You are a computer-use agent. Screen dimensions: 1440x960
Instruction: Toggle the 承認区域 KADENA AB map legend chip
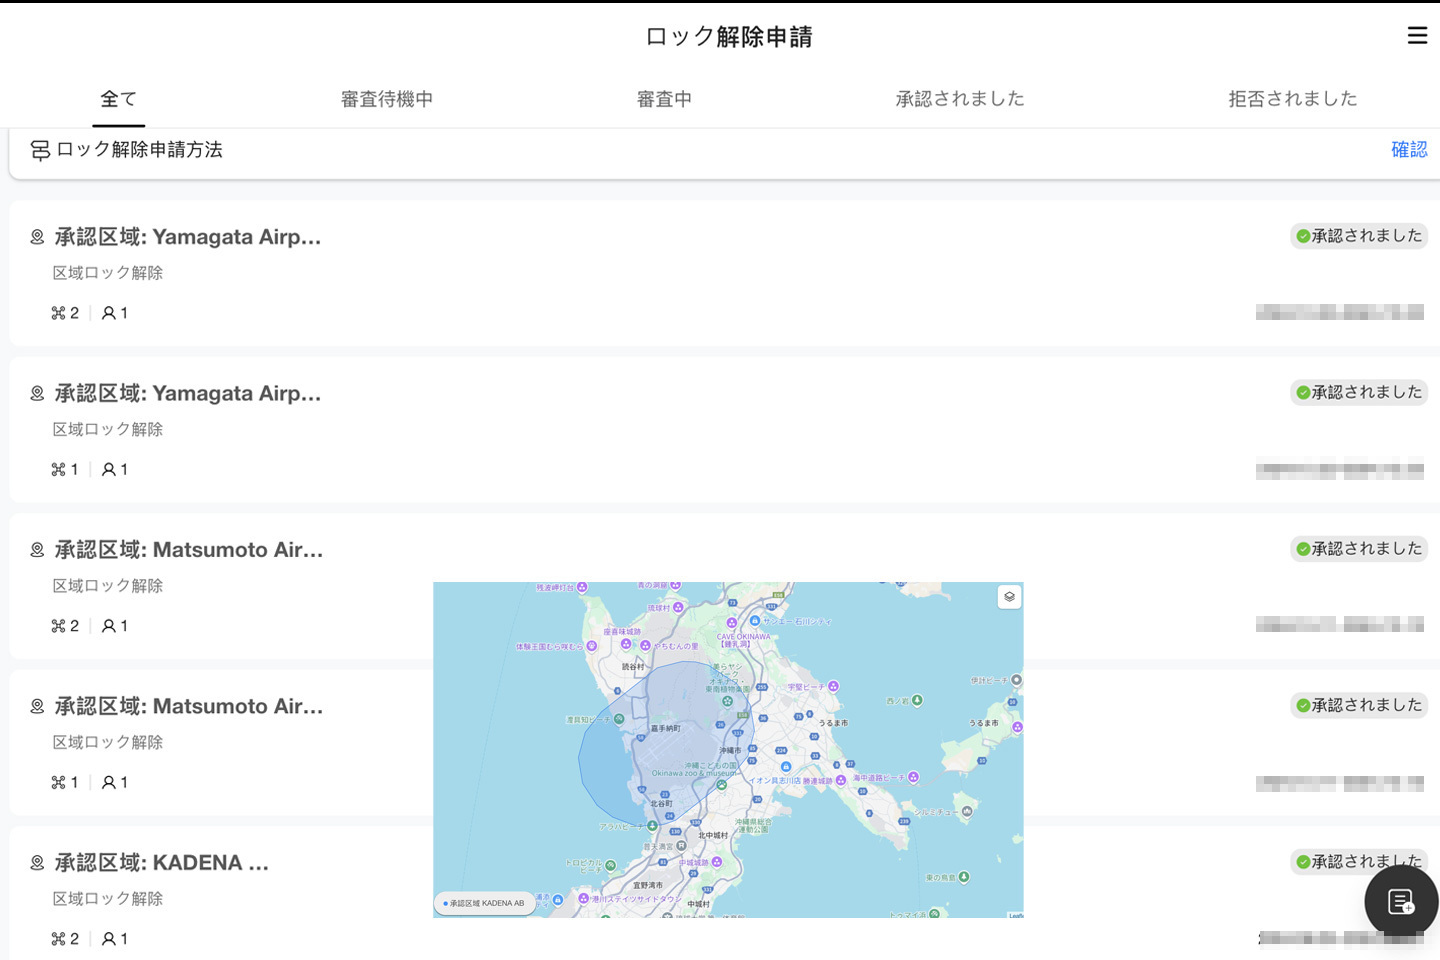coord(484,902)
